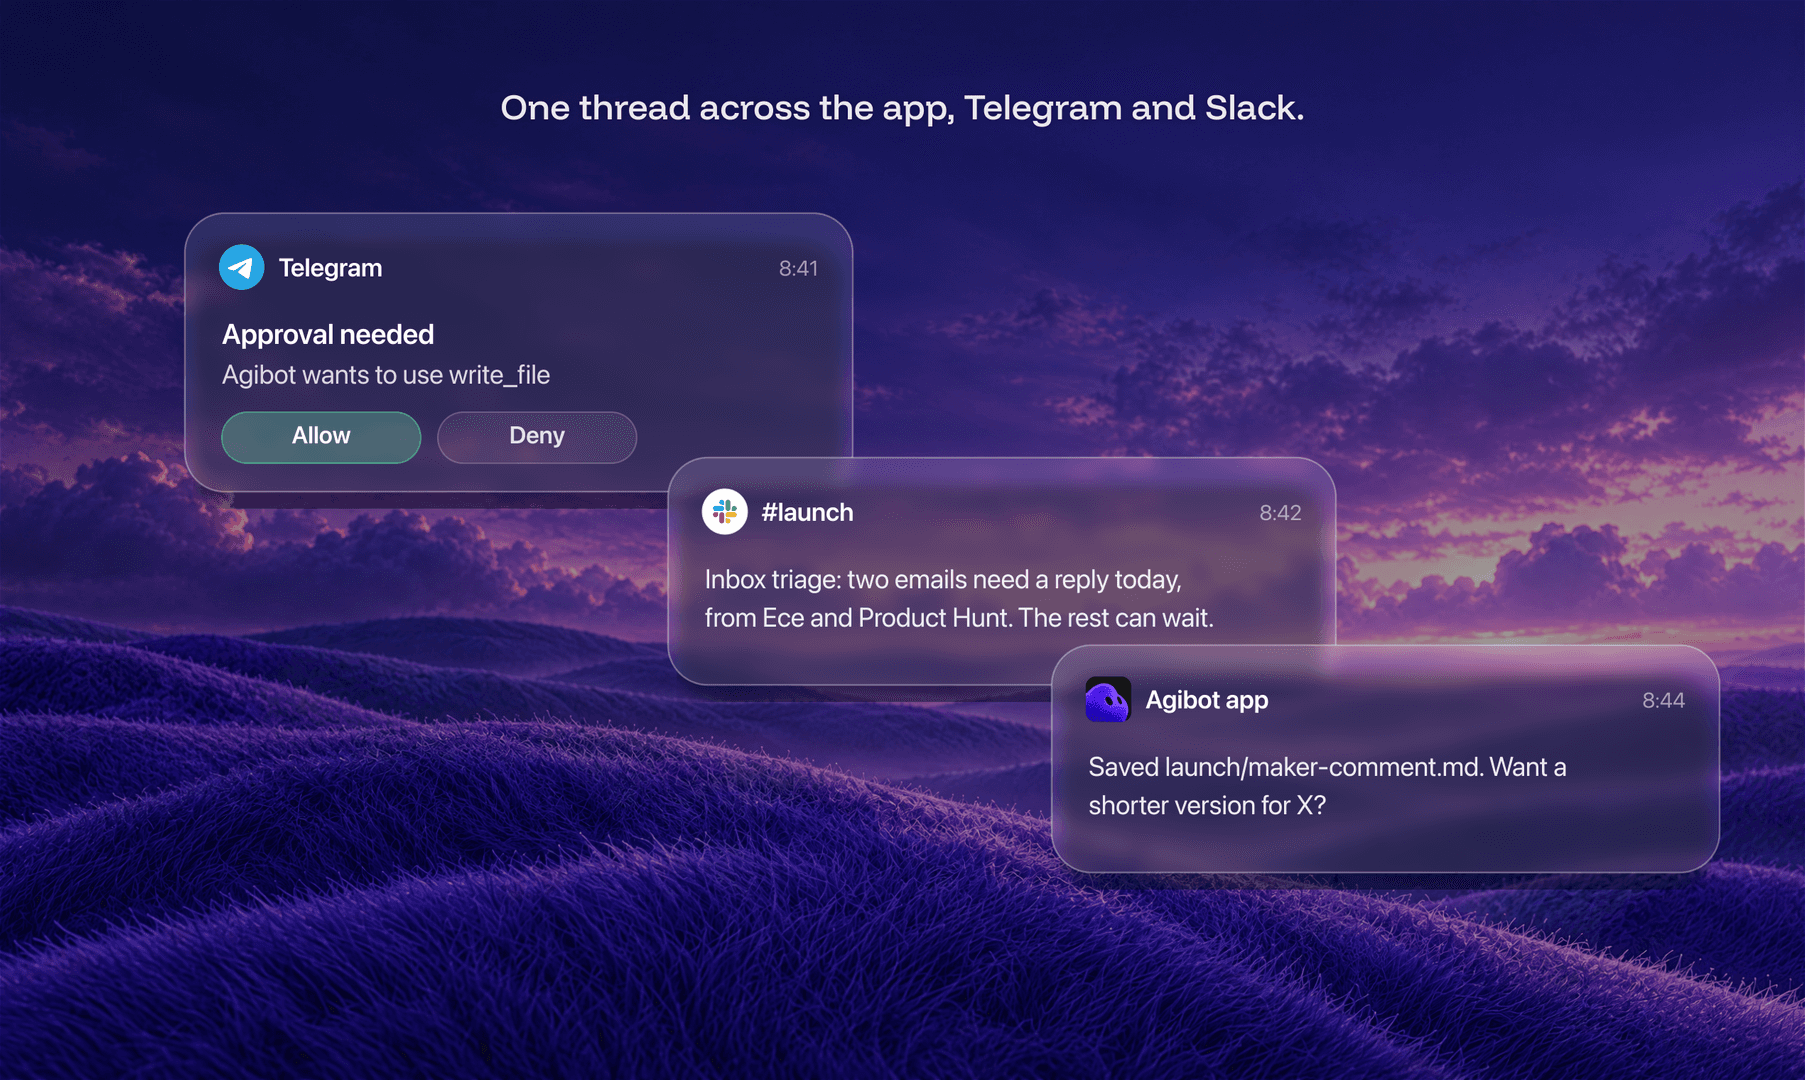Screen dimensions: 1805x1080
Task: Deny the write_file approval request
Action: coord(537,437)
